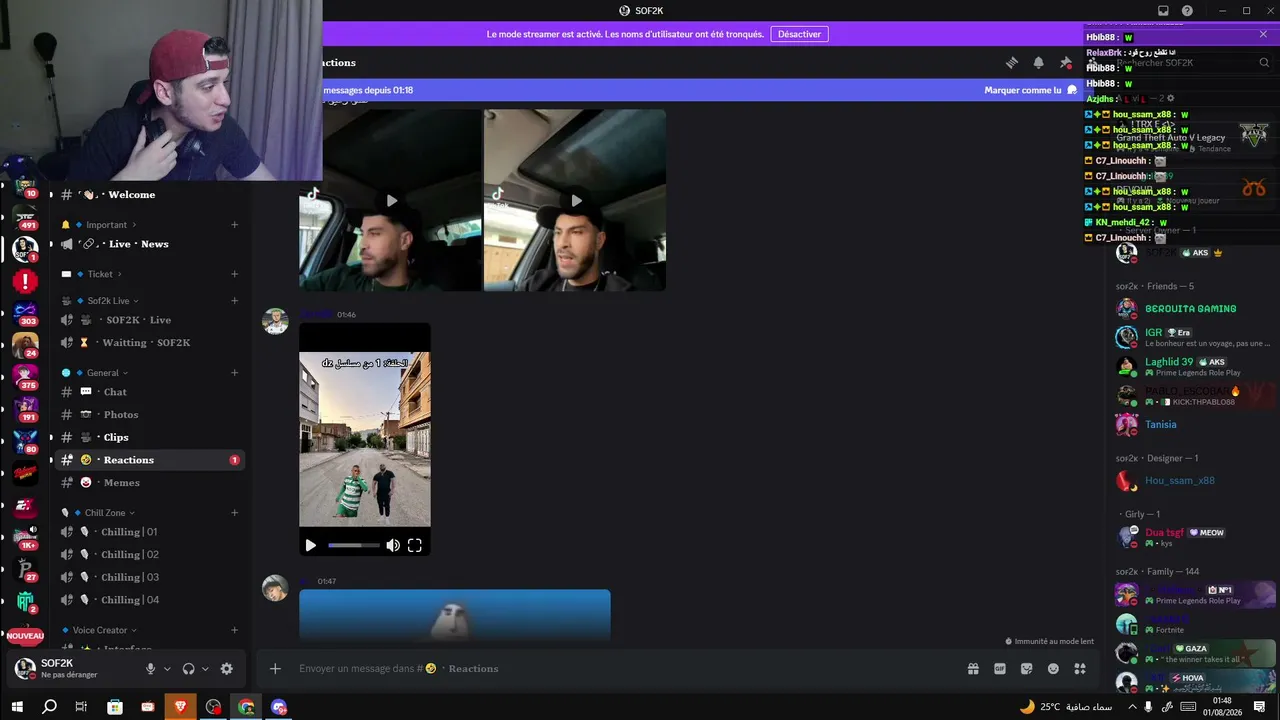Add a channel to Important category
The height and width of the screenshot is (720, 1280).
(x=235, y=225)
